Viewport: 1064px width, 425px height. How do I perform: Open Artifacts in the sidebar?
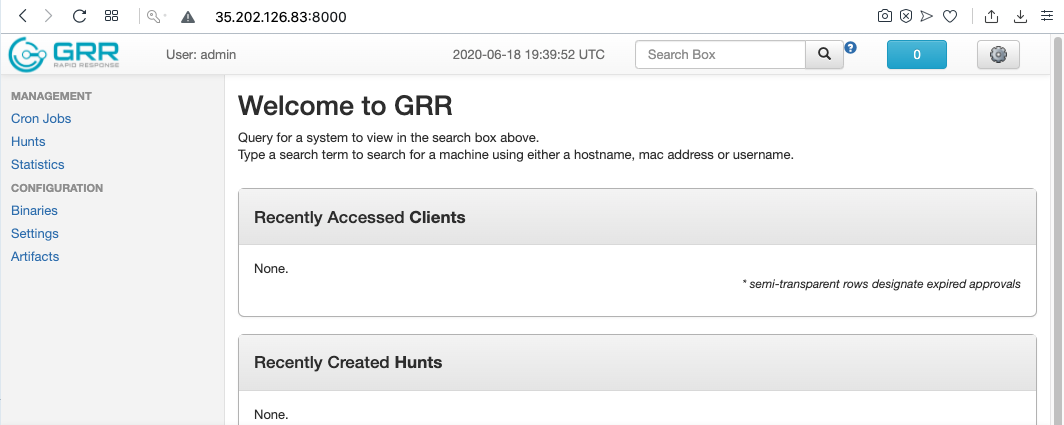(35, 257)
